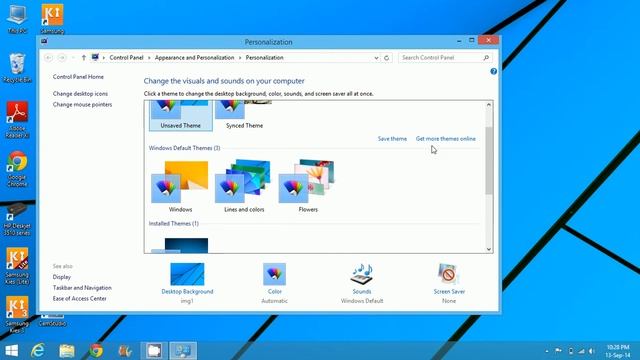Click Personalization breadcrumb
Screen dimensions: 640x360
tap(264, 58)
